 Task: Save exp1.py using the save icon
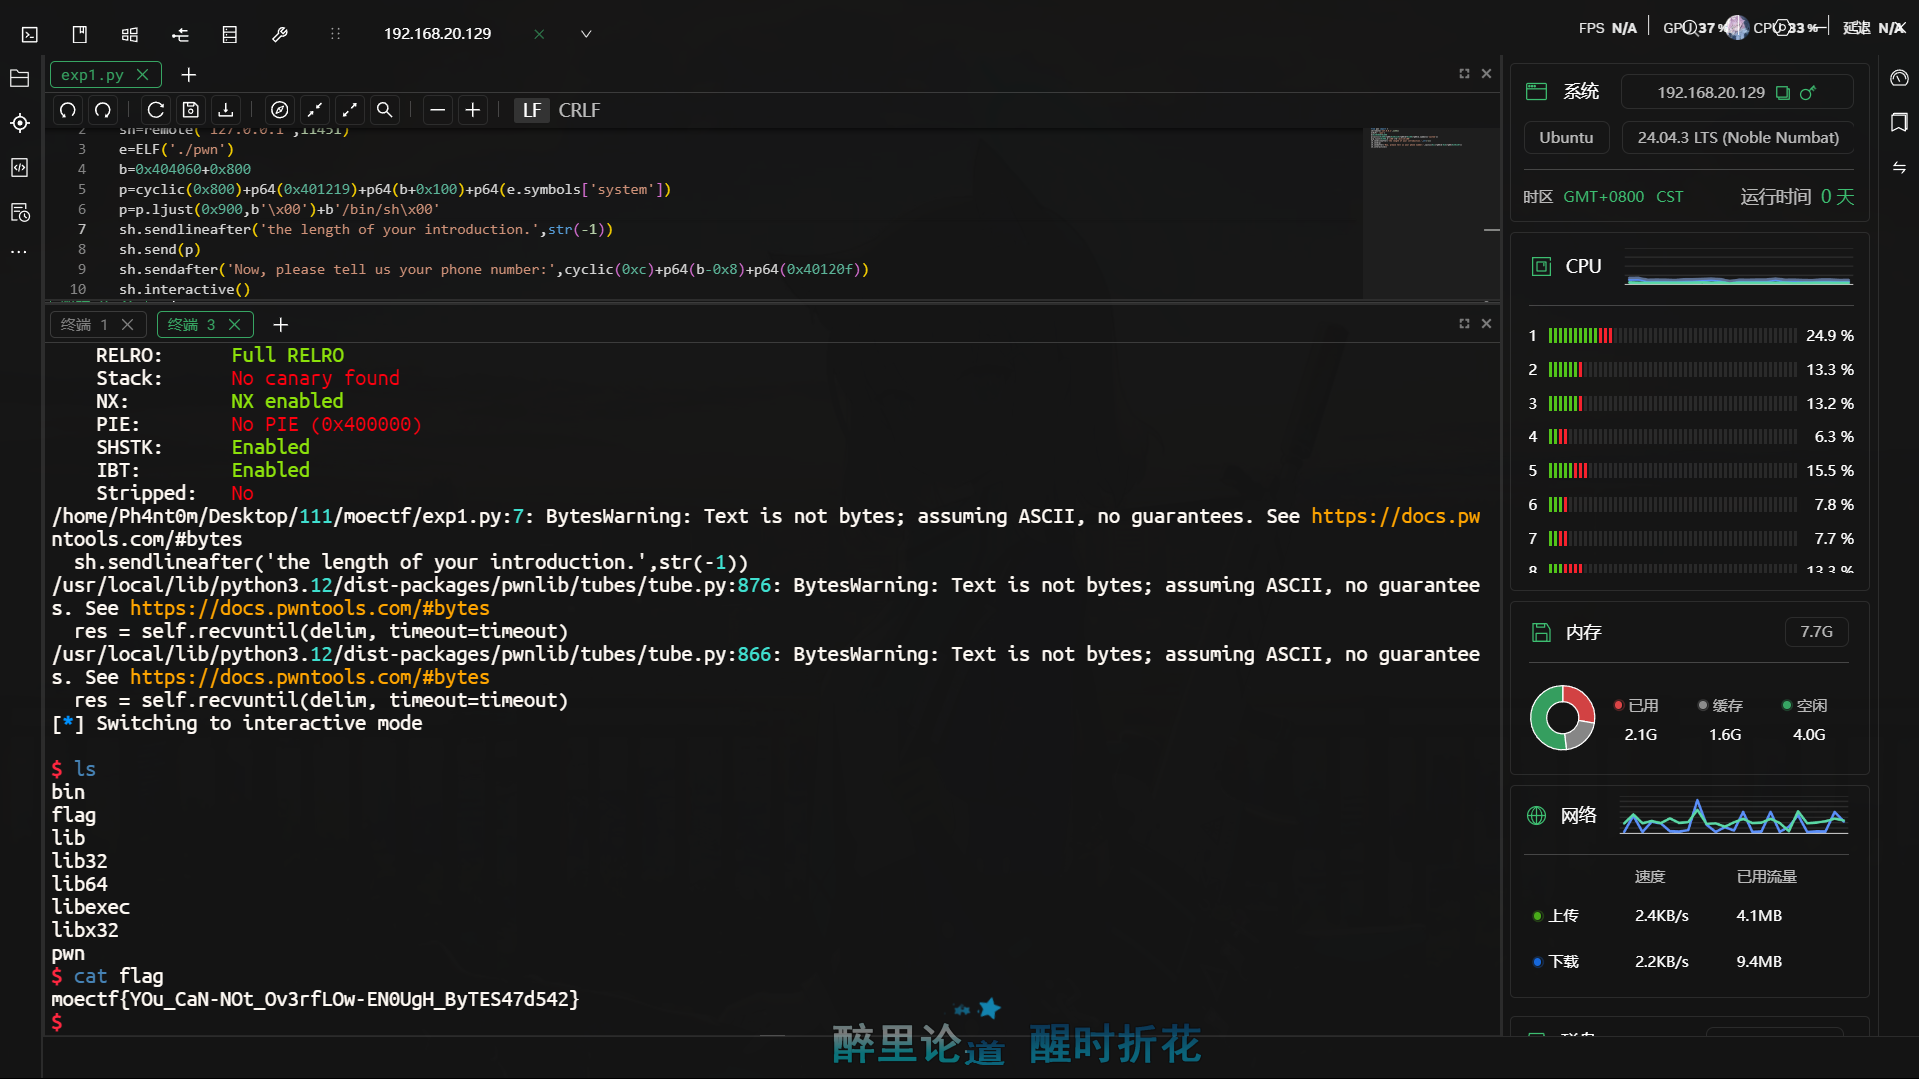pos(190,110)
